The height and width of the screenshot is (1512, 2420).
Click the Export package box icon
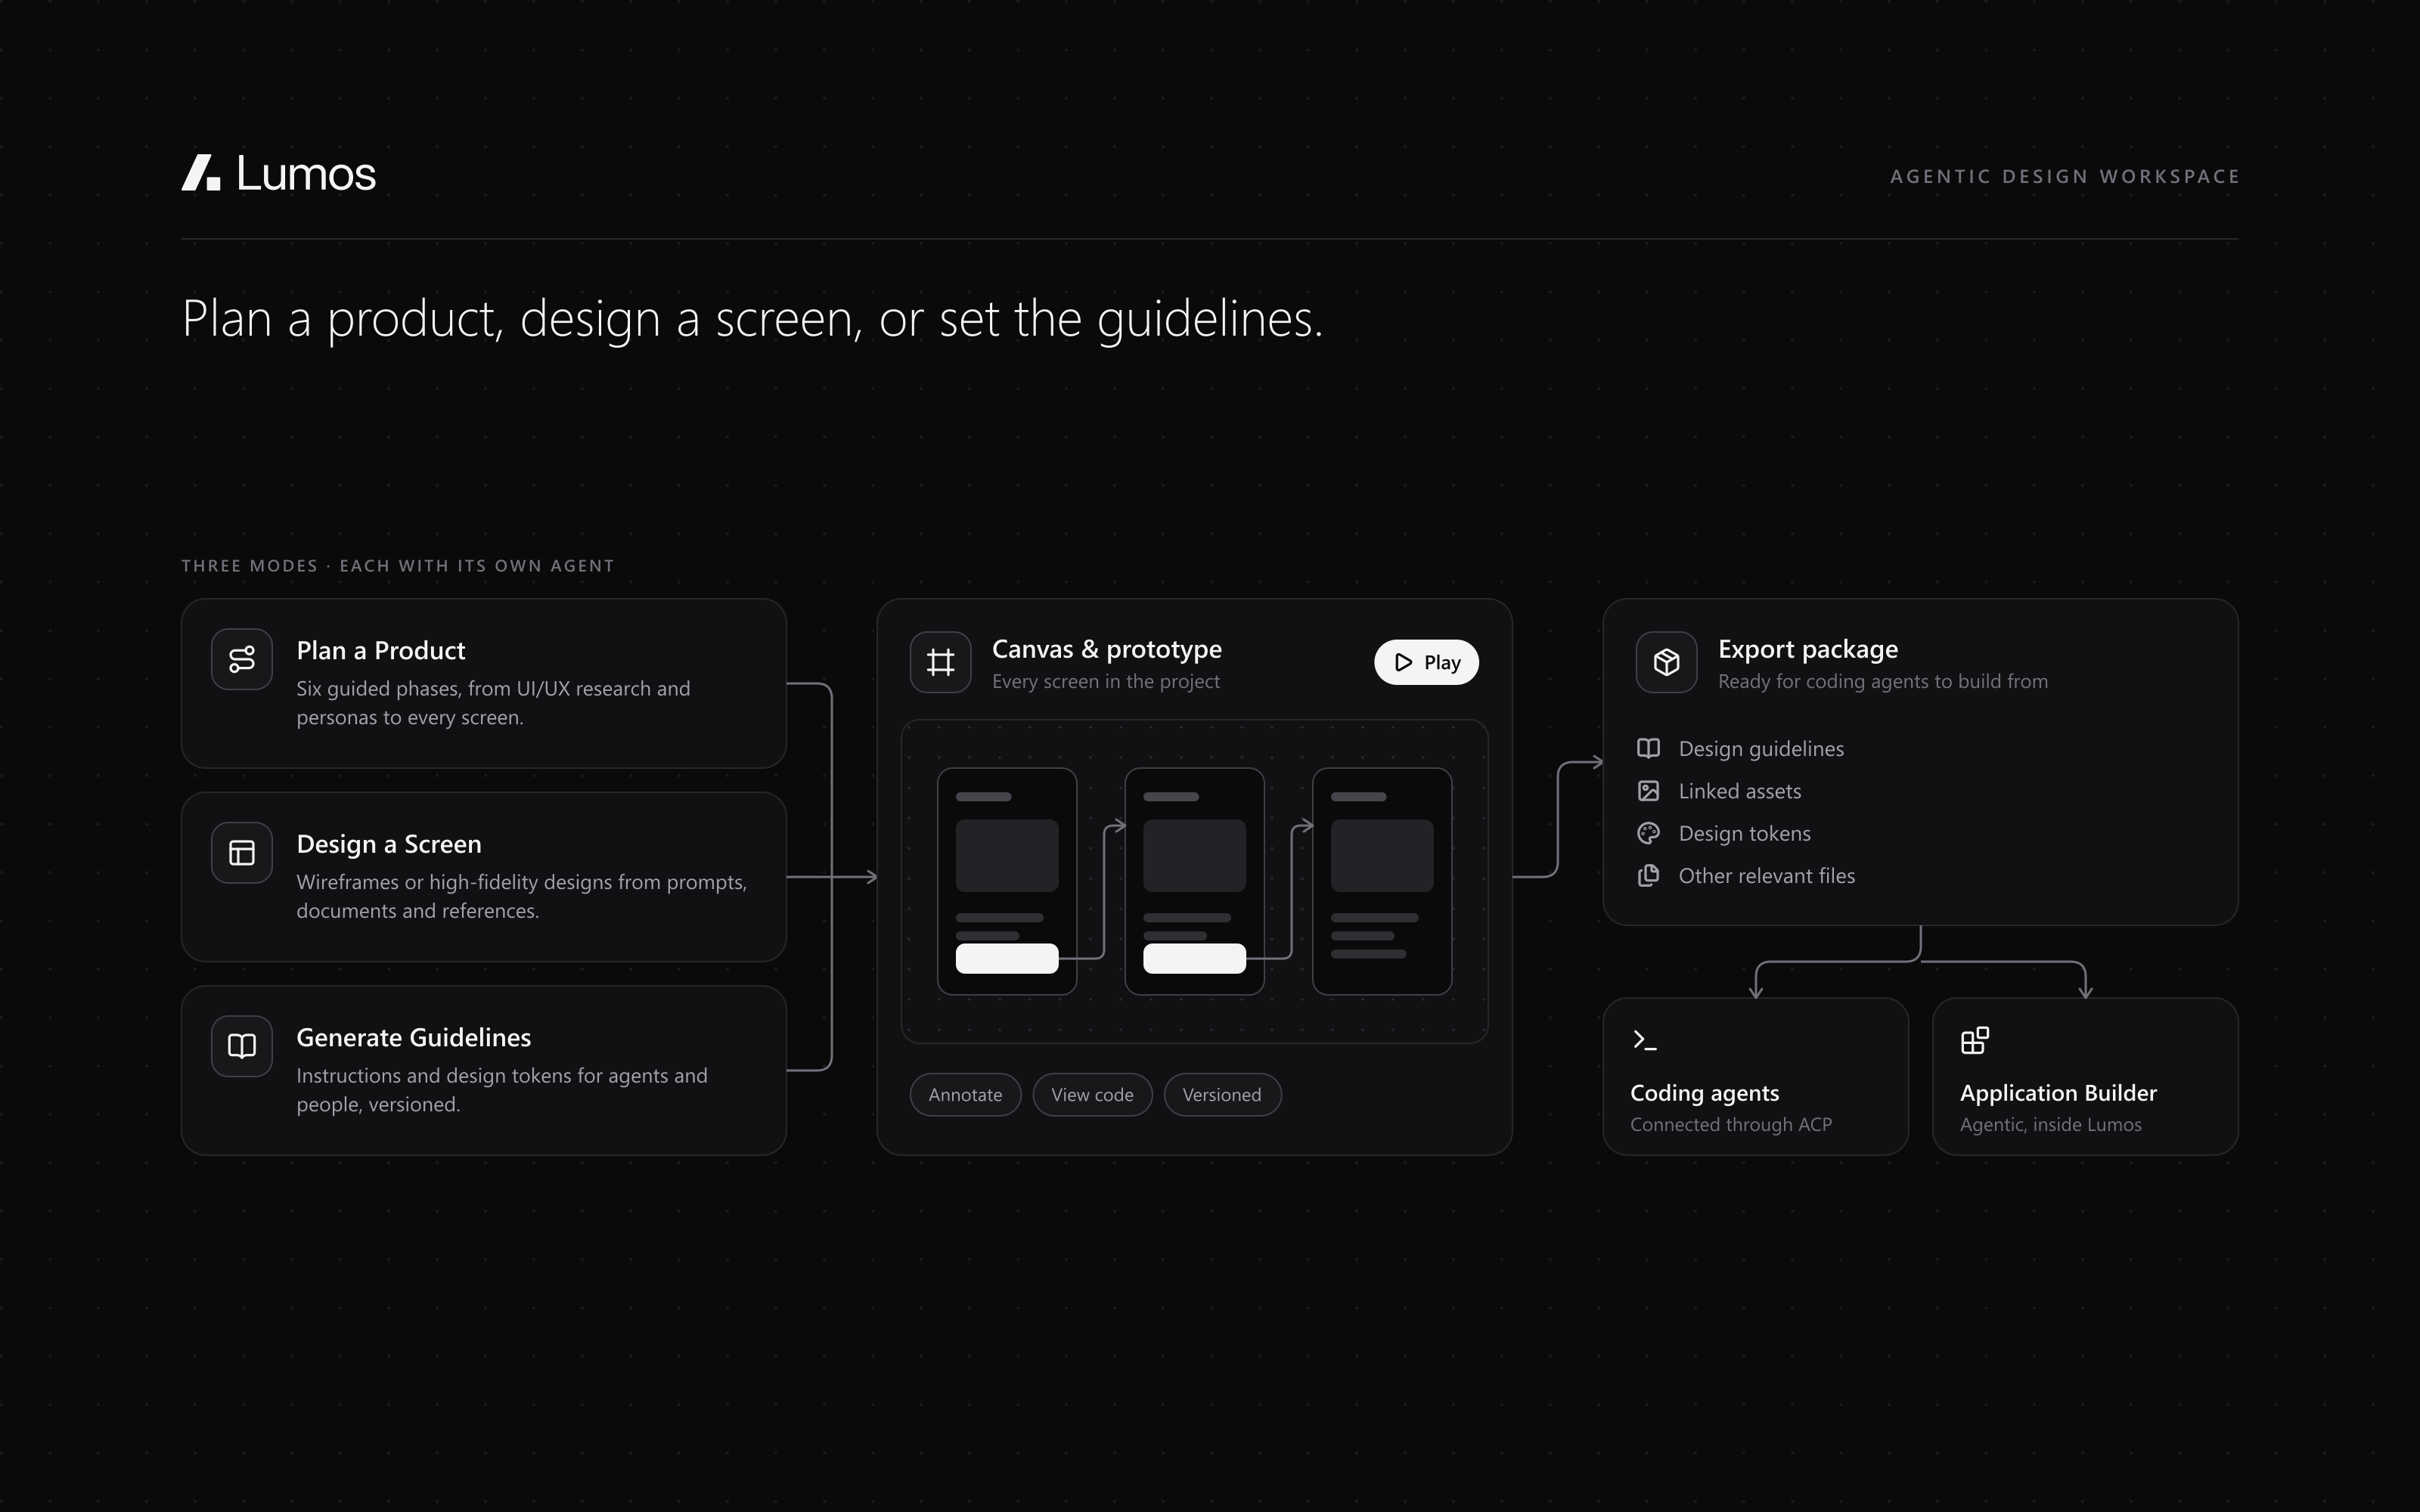click(1666, 662)
